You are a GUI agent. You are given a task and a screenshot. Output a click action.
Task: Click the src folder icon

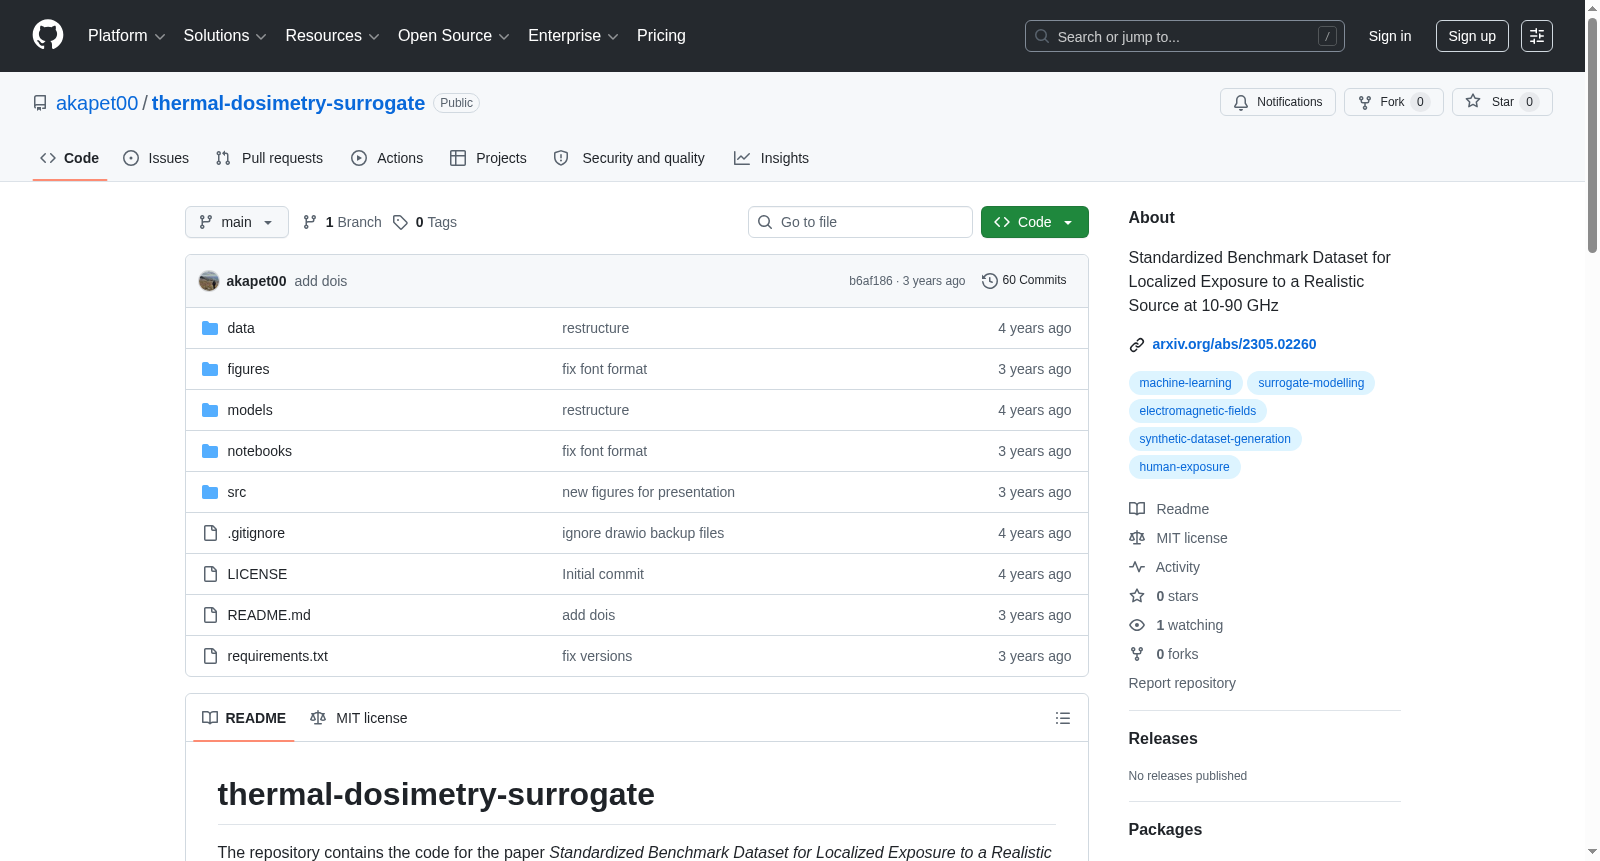point(210,492)
